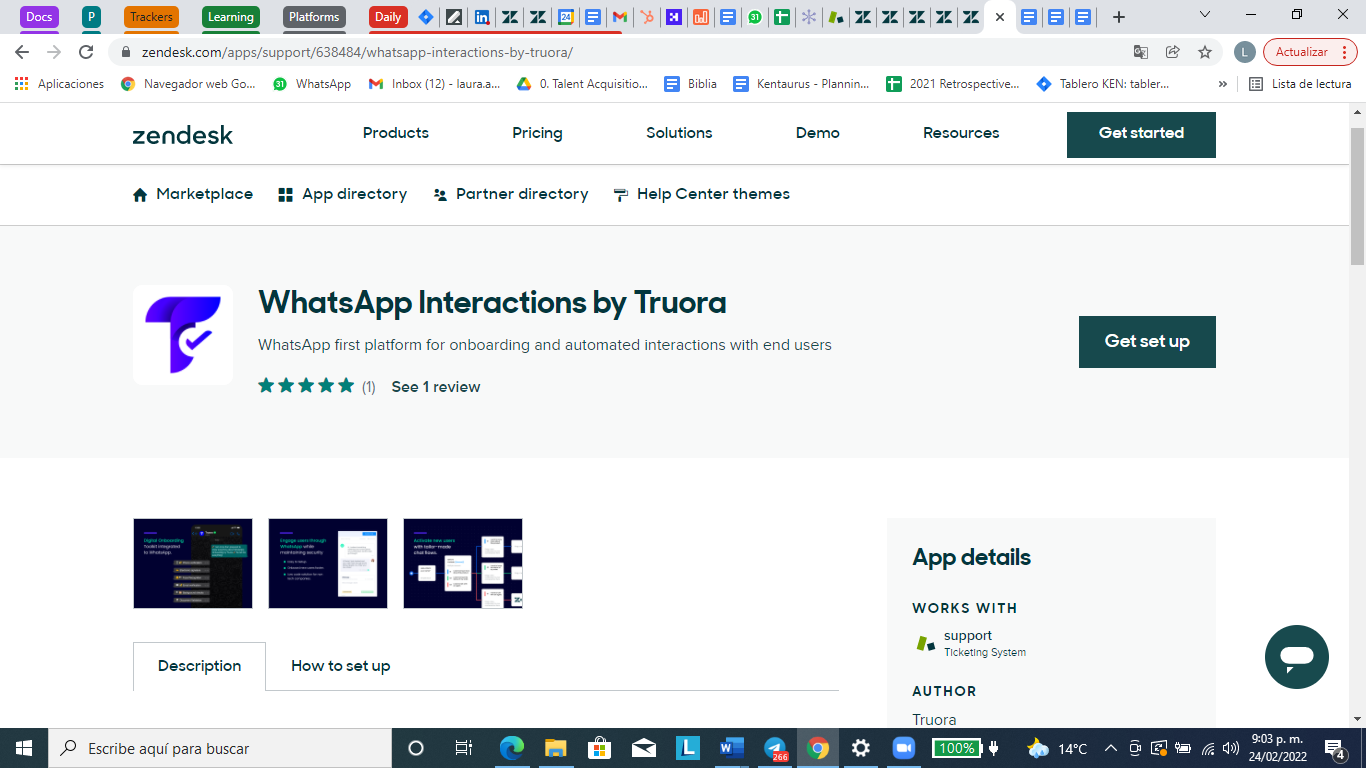Open the Lista de lectura reading list
Viewport: 1366px width, 768px height.
(x=1300, y=84)
